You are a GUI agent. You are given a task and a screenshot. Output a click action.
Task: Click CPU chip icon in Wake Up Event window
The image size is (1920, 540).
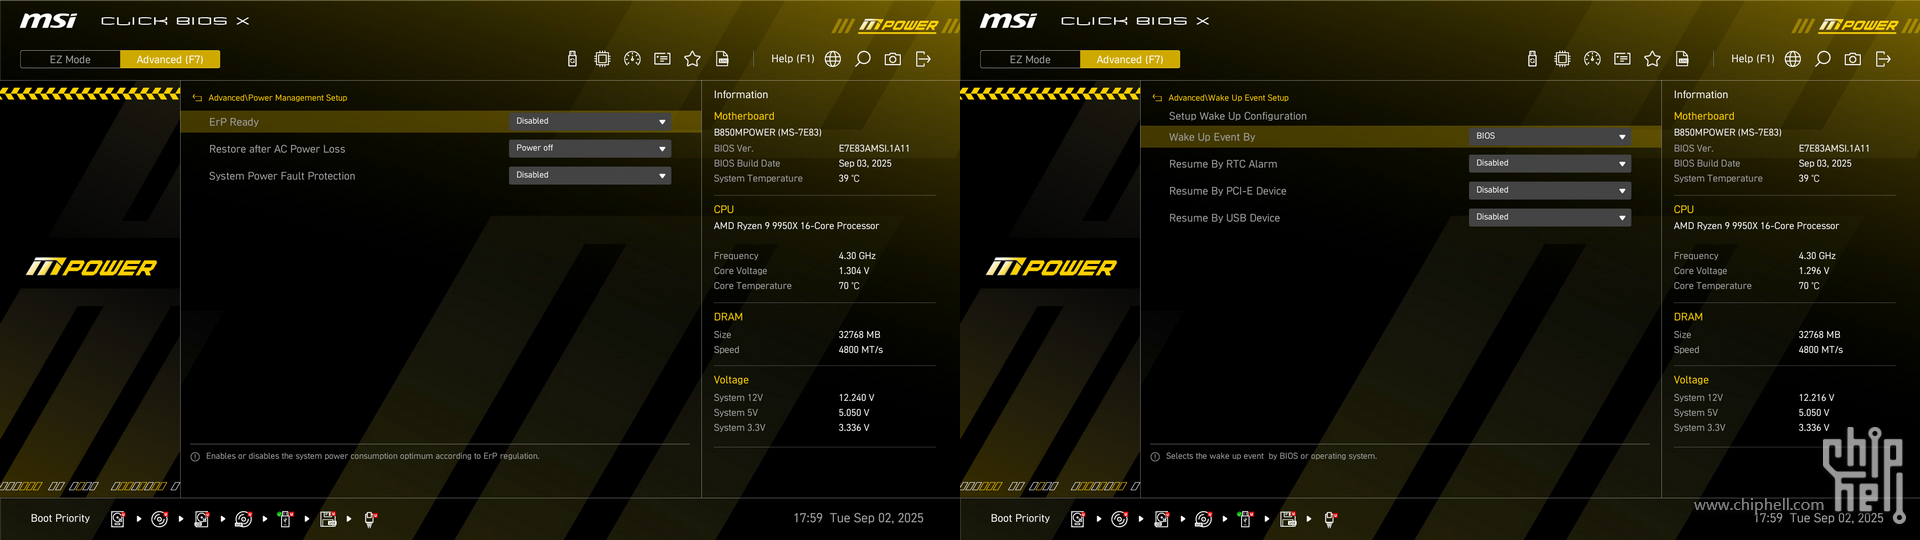click(1562, 59)
